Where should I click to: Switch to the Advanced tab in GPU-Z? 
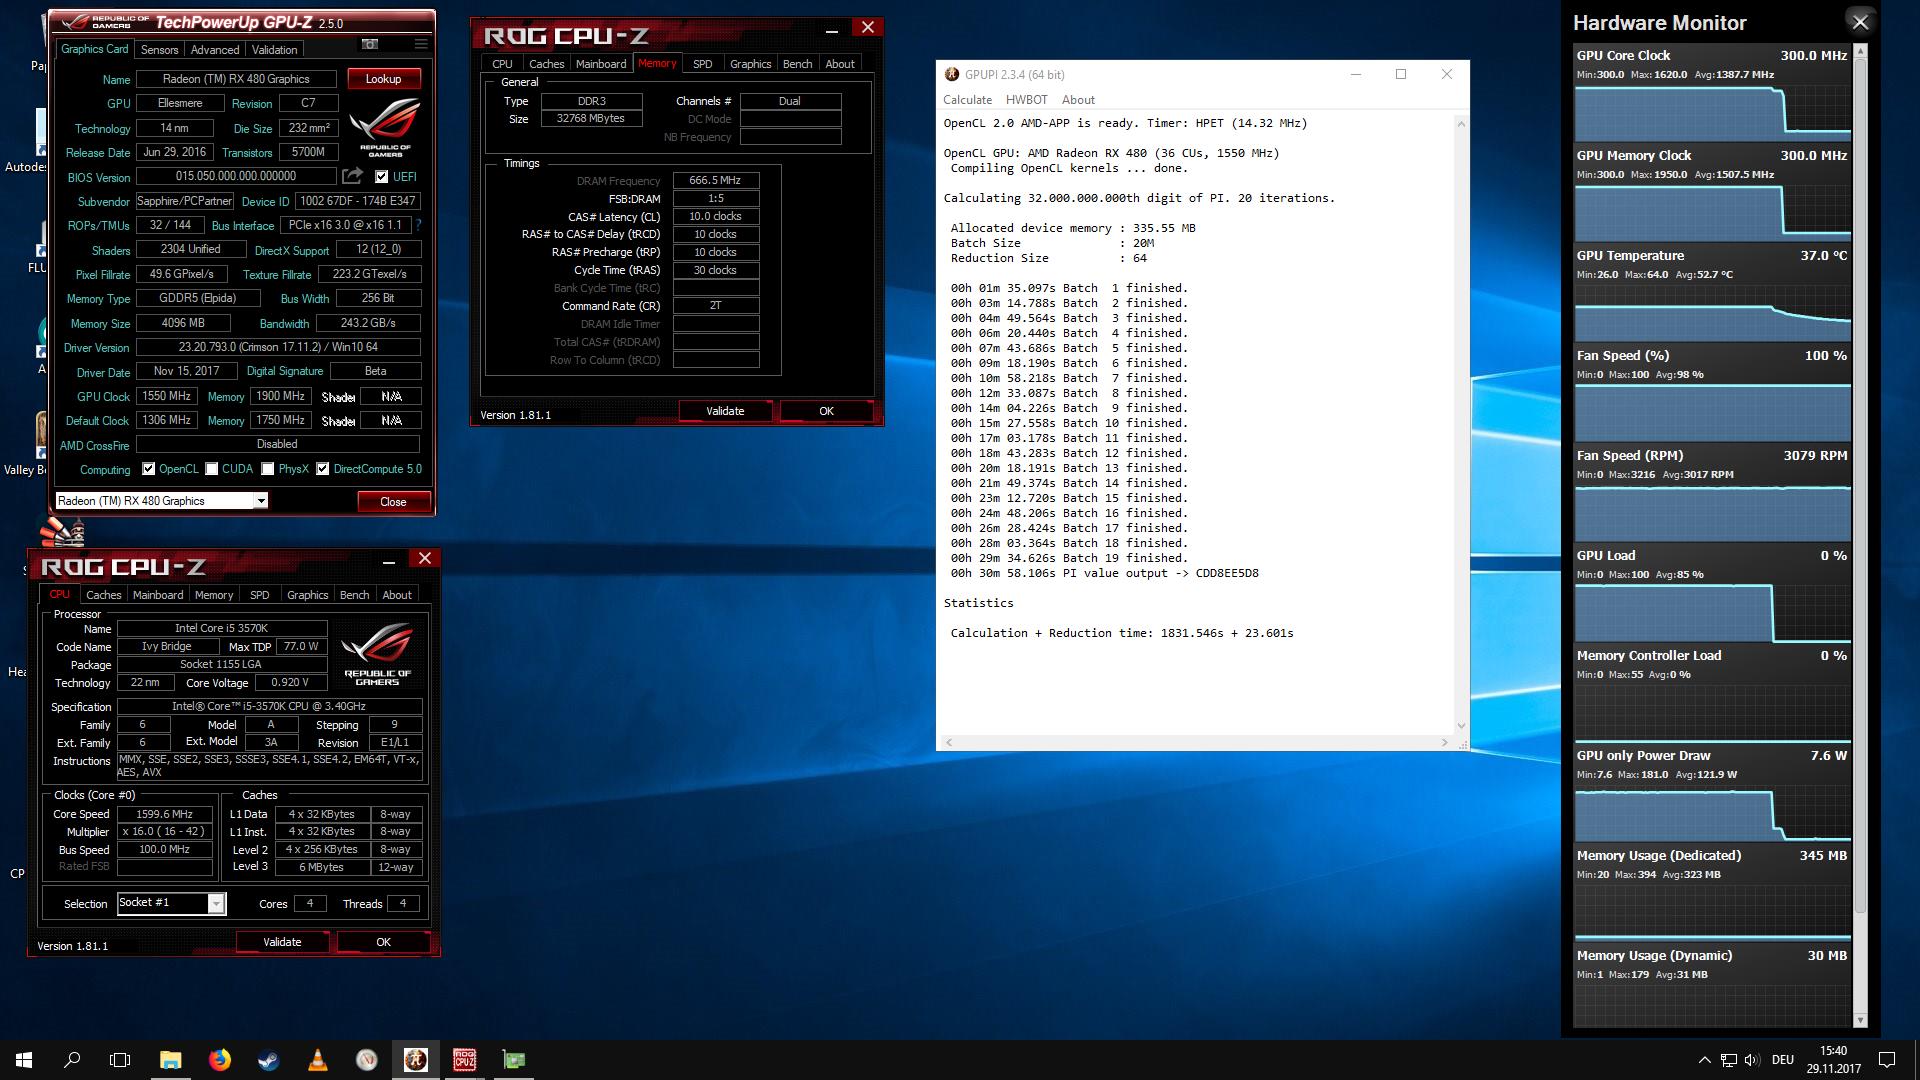(215, 50)
